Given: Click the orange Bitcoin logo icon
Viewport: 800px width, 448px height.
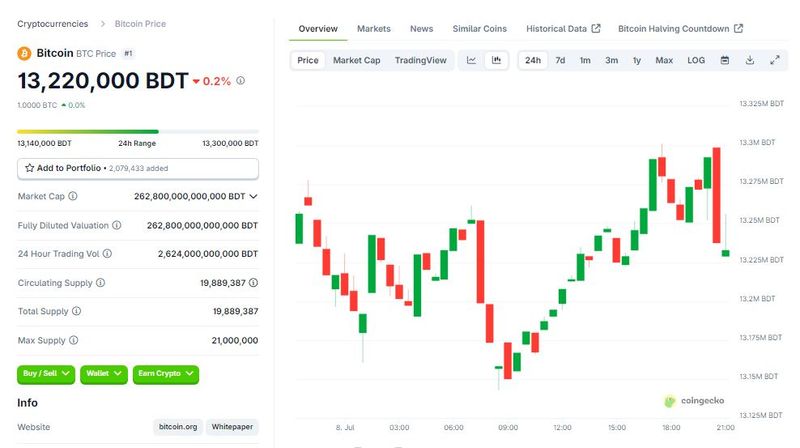Looking at the screenshot, I should pyautogui.click(x=24, y=52).
